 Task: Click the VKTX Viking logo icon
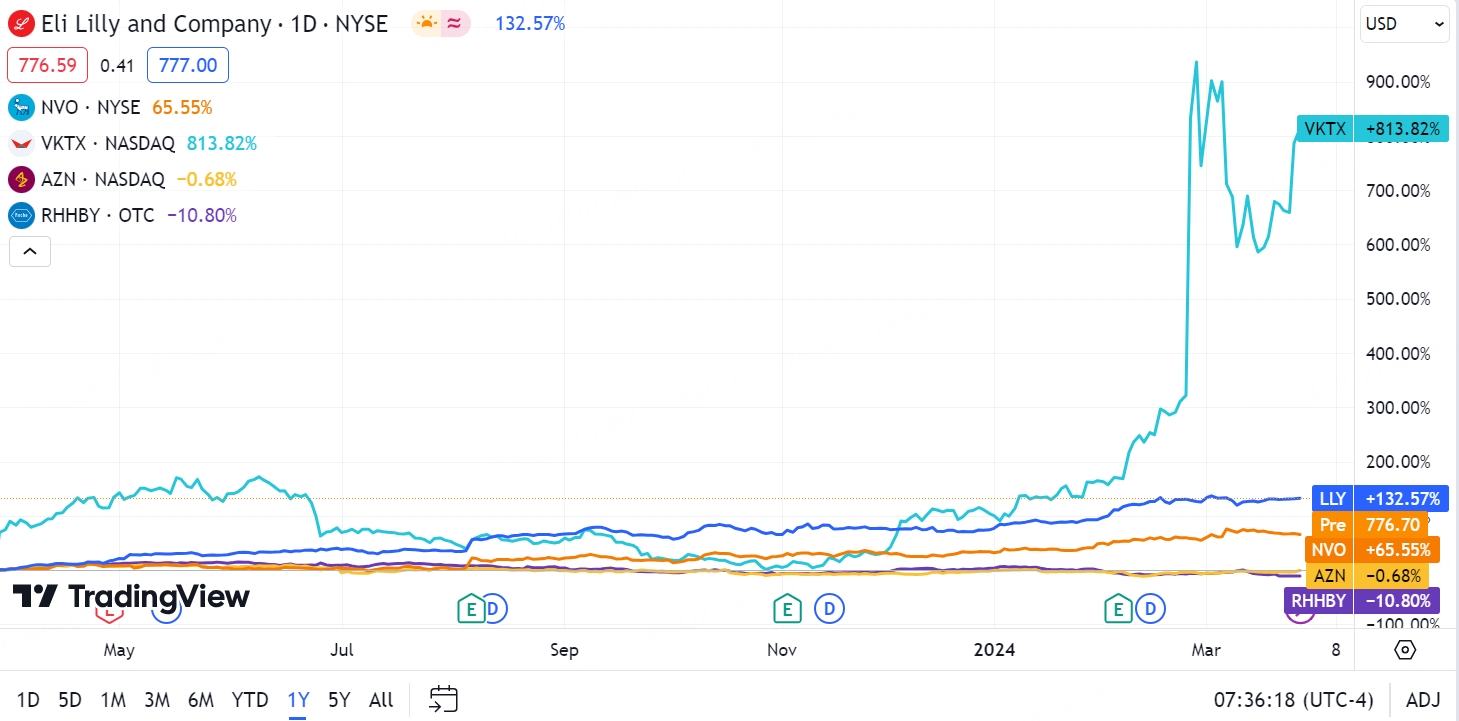(x=20, y=143)
